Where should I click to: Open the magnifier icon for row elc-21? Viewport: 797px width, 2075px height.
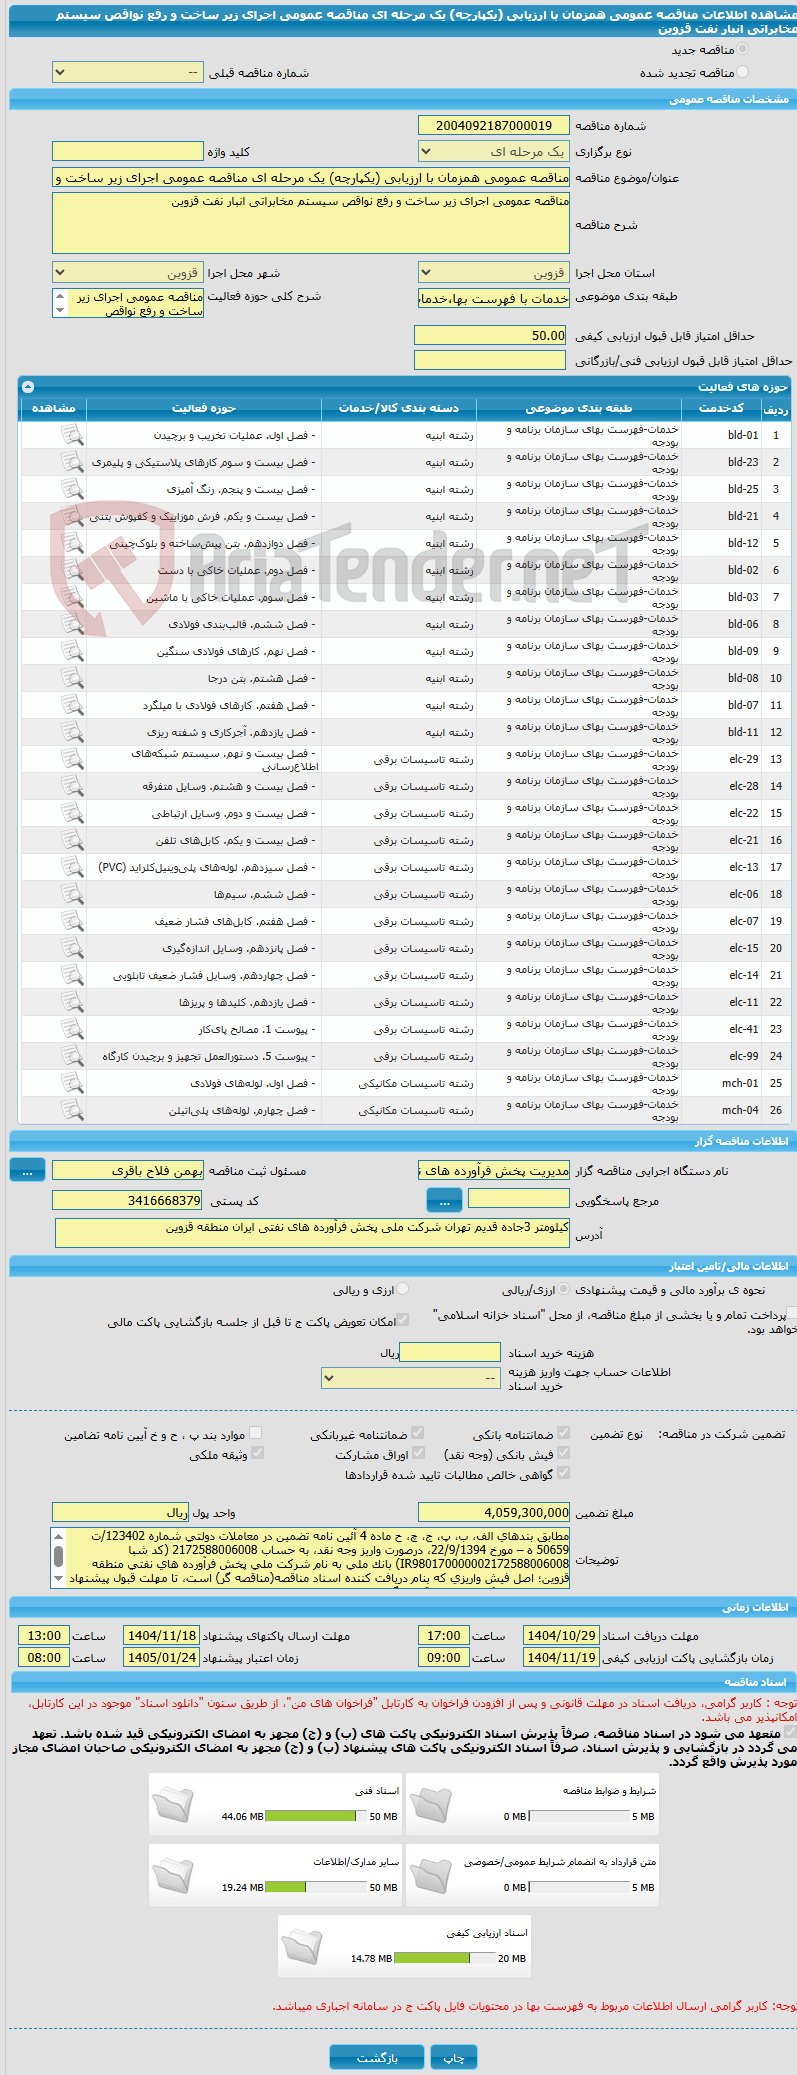(x=72, y=840)
